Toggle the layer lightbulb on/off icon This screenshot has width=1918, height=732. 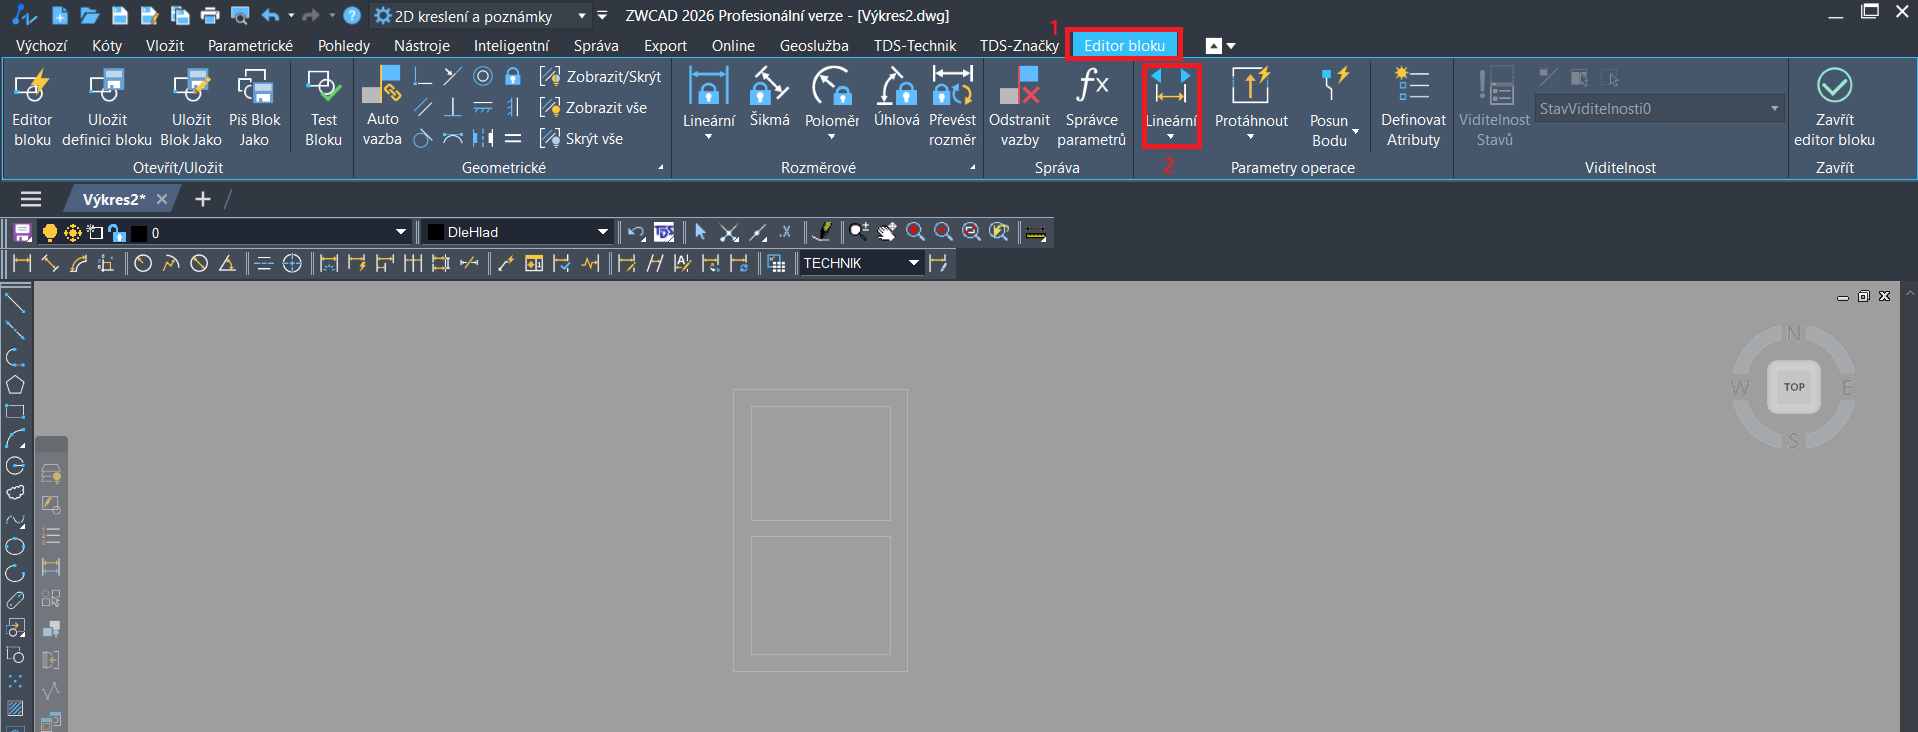(x=49, y=233)
